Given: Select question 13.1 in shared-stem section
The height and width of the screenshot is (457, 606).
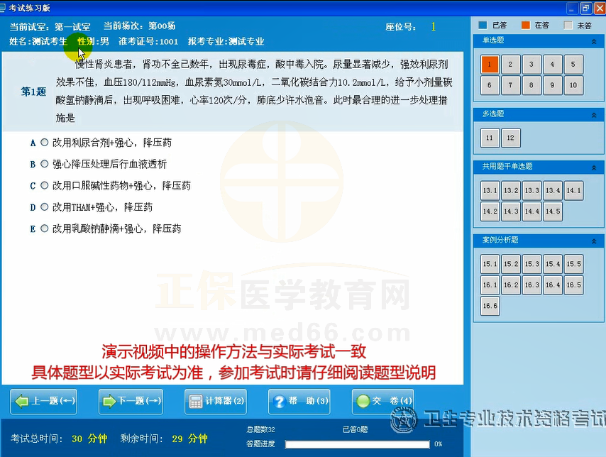Looking at the screenshot, I should click(489, 189).
